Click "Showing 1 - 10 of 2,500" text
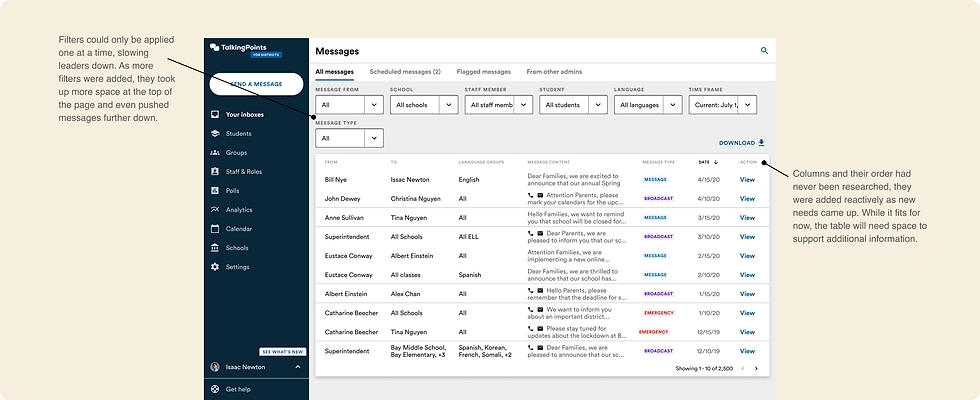Image resolution: width=980 pixels, height=400 pixels. point(704,369)
